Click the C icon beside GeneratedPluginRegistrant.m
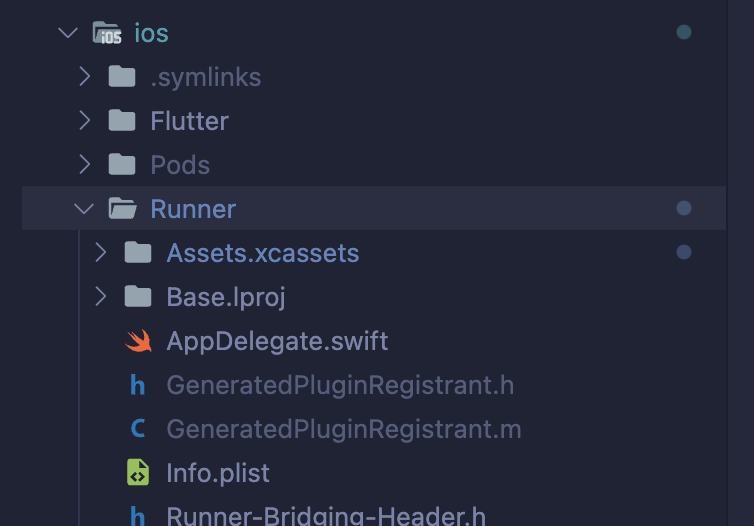Image resolution: width=754 pixels, height=526 pixels. point(138,429)
